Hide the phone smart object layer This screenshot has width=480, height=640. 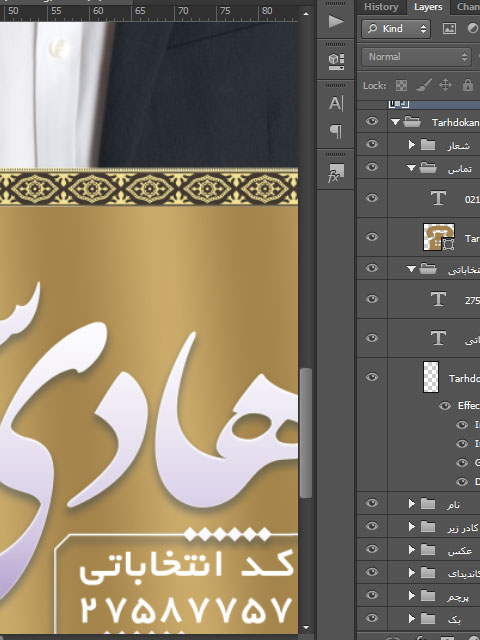pos(372,237)
